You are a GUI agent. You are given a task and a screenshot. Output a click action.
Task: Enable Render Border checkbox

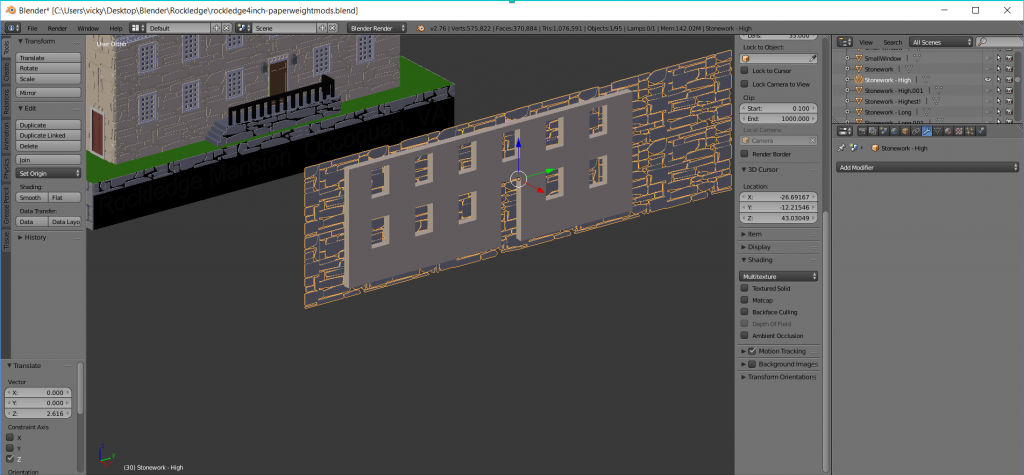tap(744, 154)
